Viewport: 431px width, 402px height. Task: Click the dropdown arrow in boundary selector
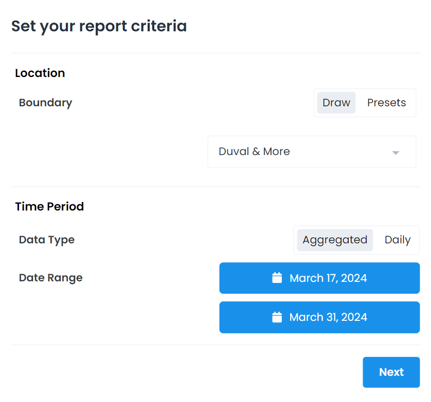395,153
